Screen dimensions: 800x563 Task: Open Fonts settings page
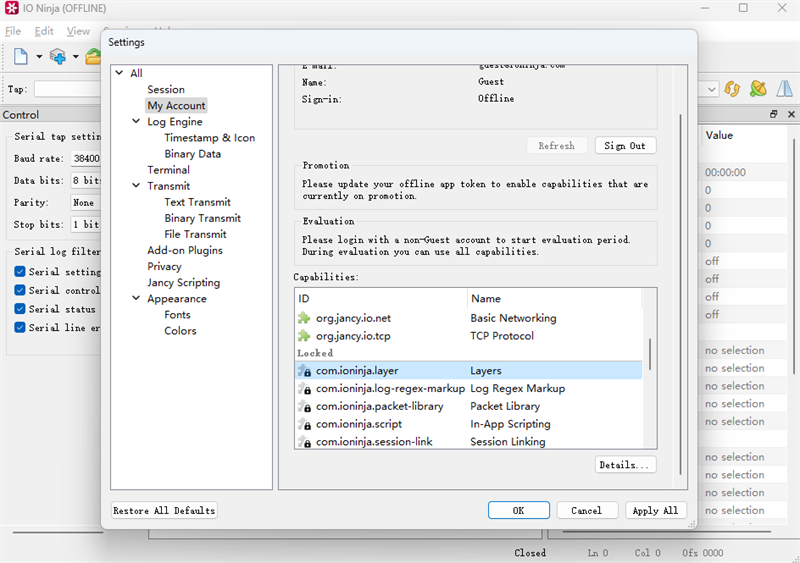click(x=177, y=314)
